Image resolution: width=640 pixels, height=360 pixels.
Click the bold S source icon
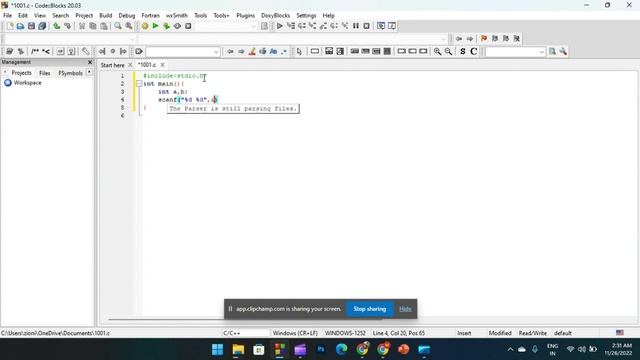[x=462, y=51]
